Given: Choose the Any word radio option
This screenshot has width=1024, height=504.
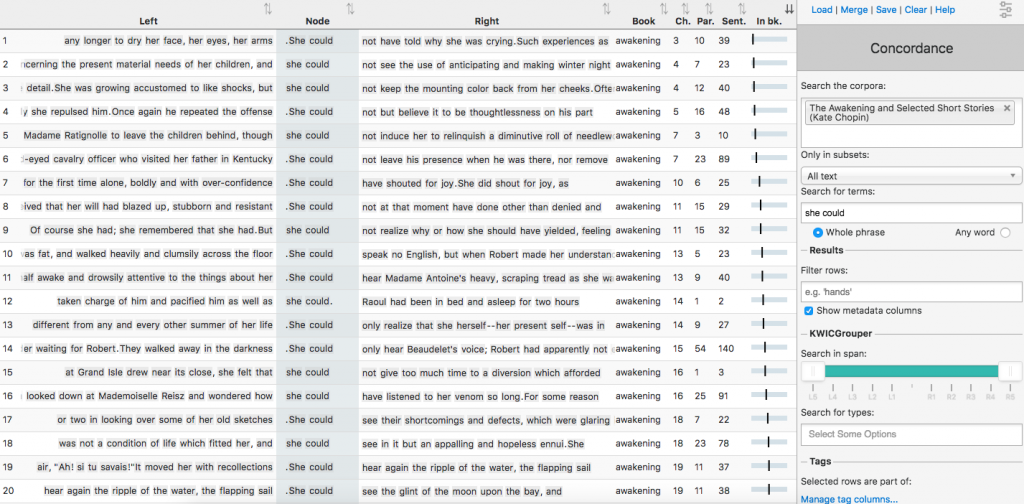Looking at the screenshot, I should click(x=1005, y=232).
